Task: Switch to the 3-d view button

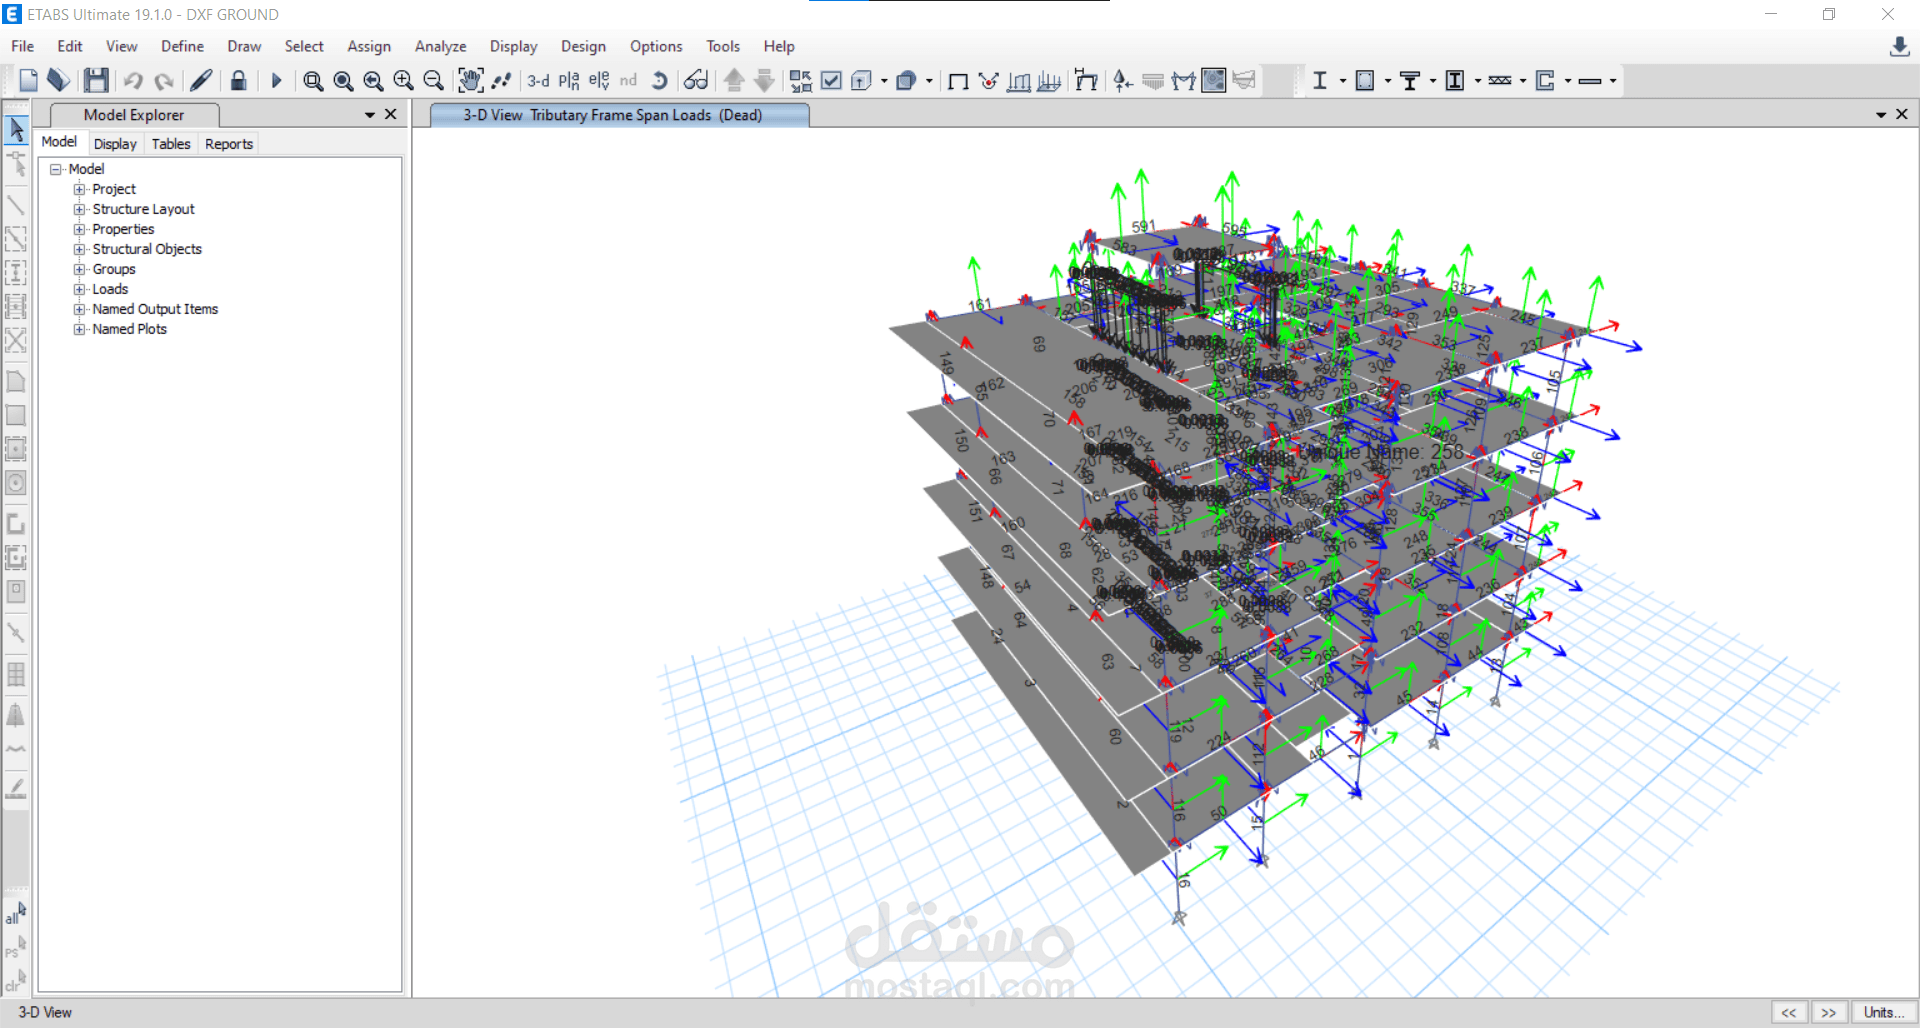Action: 538,81
